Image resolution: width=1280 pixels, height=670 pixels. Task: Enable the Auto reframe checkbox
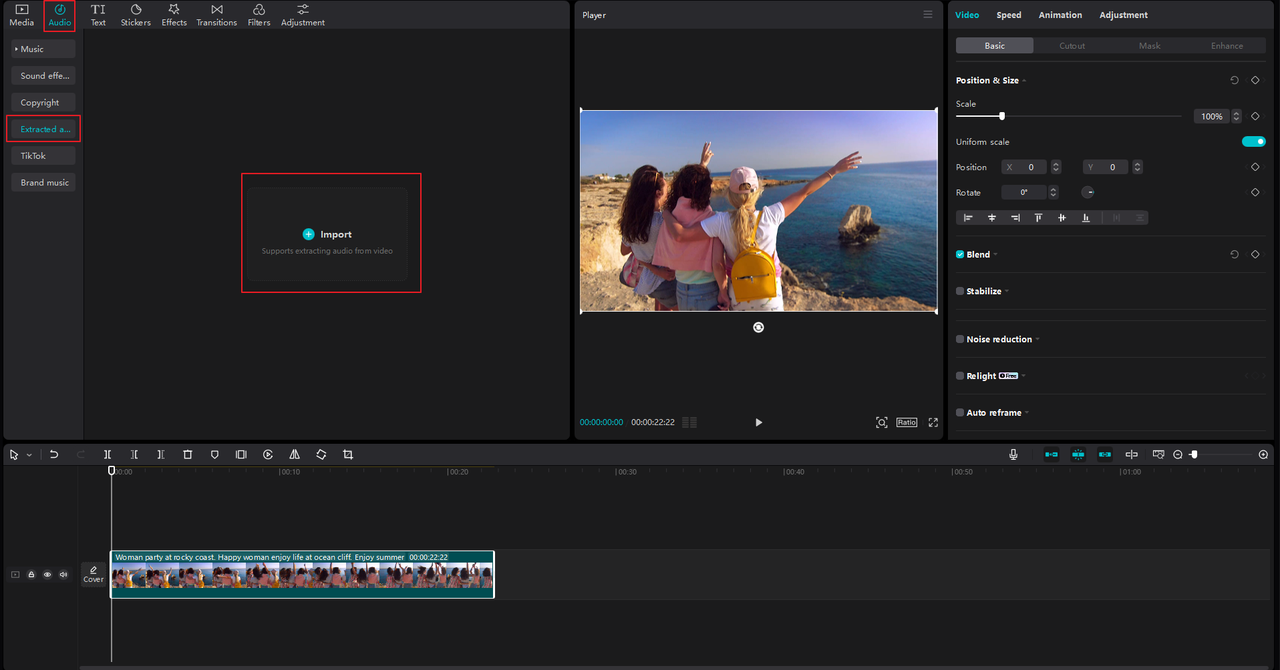click(x=960, y=412)
